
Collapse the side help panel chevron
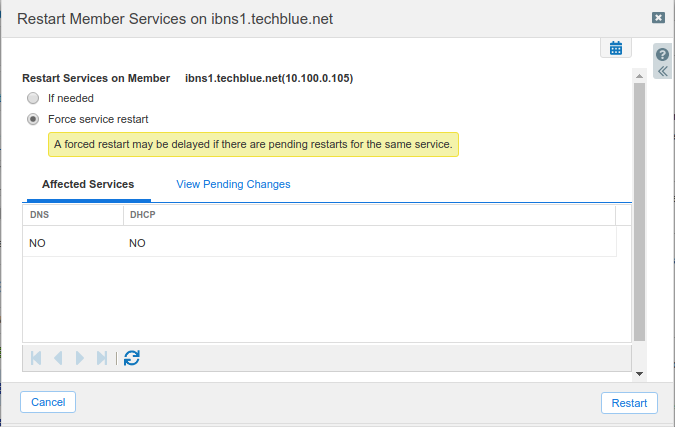(661, 72)
